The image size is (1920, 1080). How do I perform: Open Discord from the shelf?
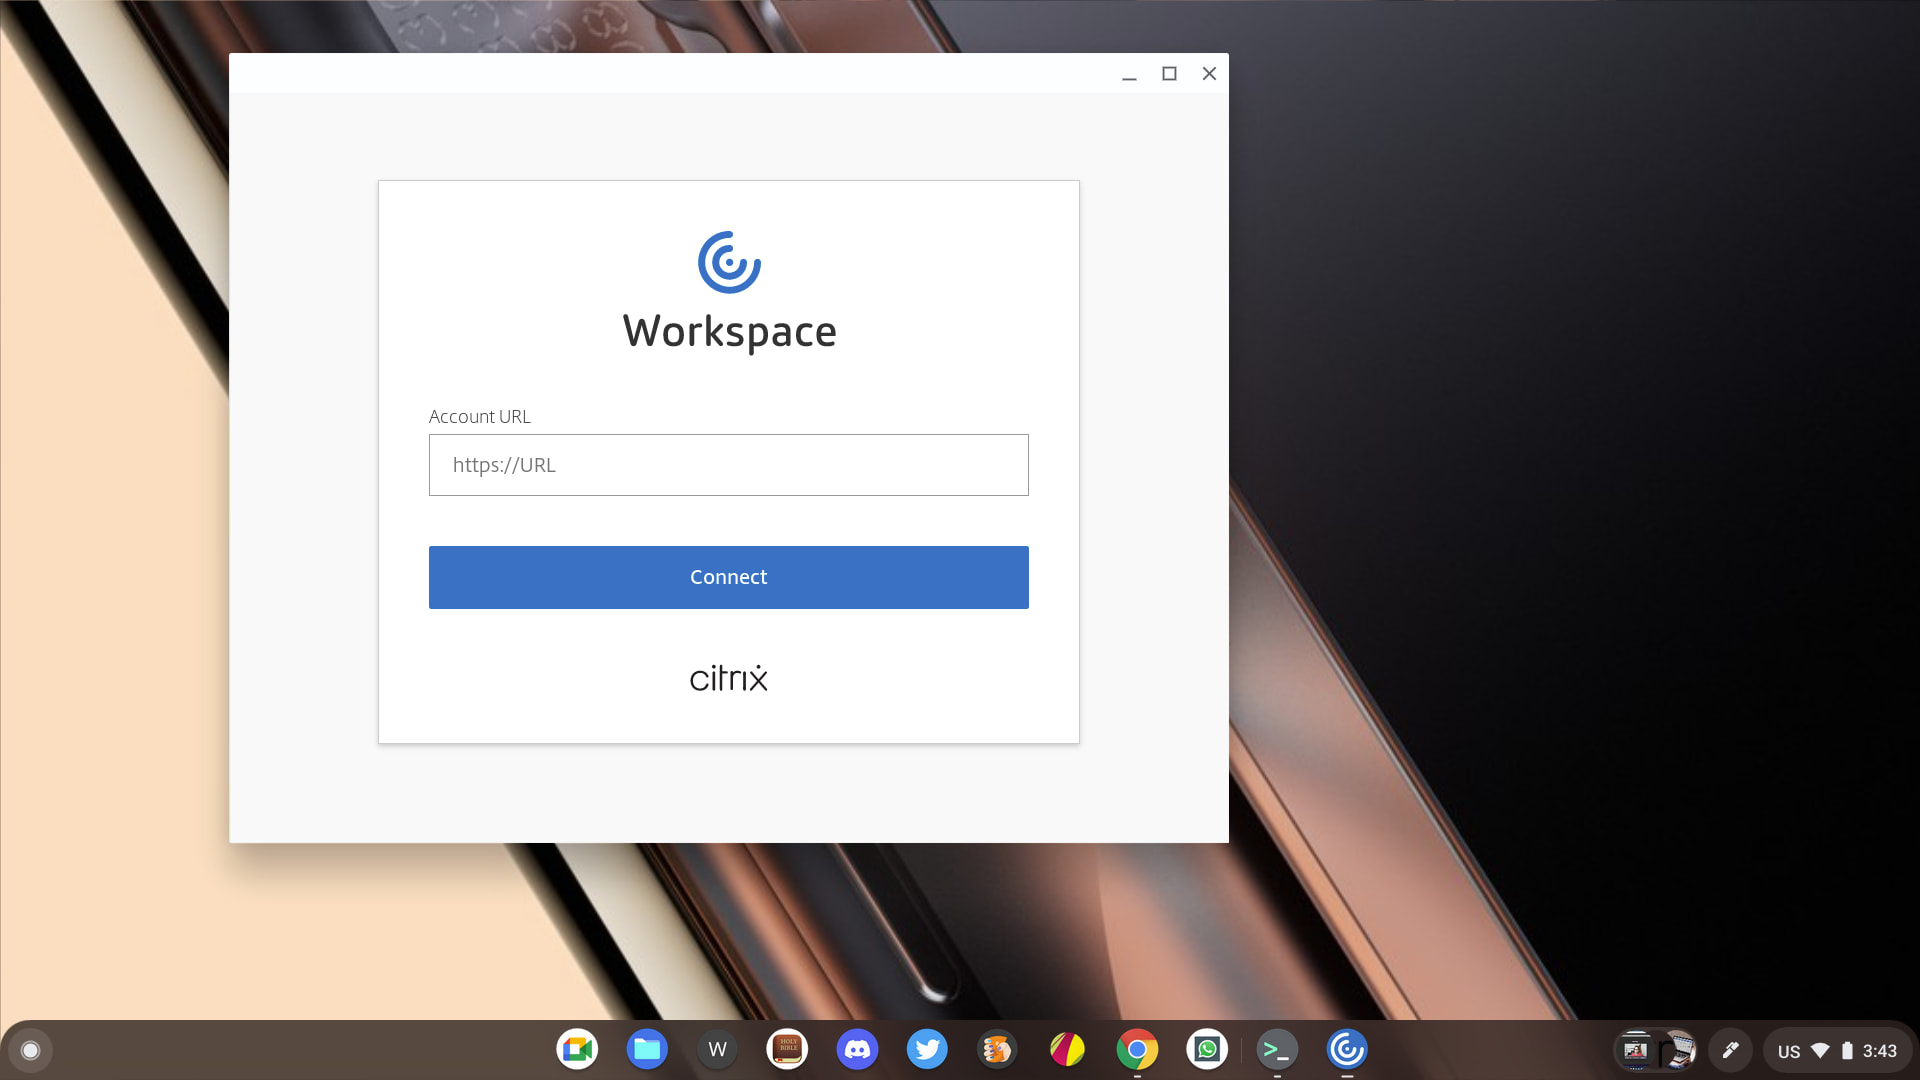click(857, 1049)
